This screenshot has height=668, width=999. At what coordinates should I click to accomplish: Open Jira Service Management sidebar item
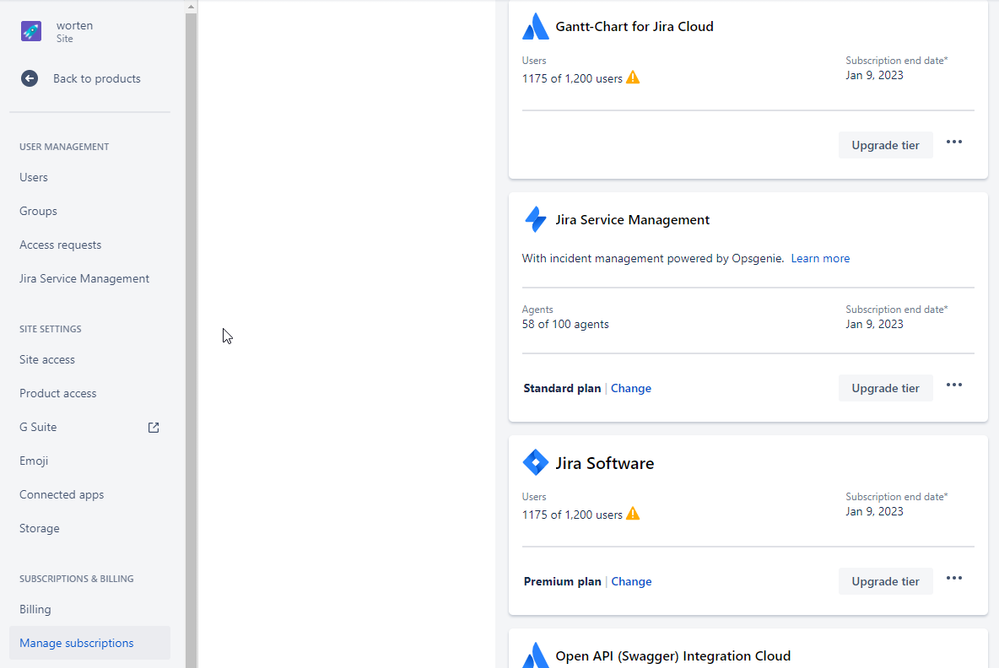(84, 279)
